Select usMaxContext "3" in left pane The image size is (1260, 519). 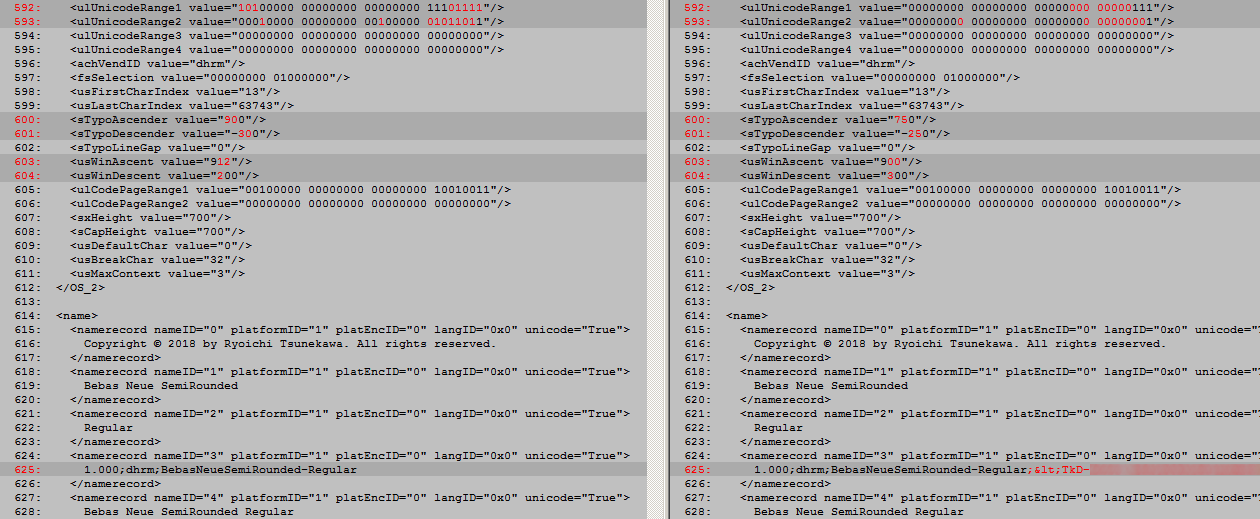pyautogui.click(x=158, y=273)
